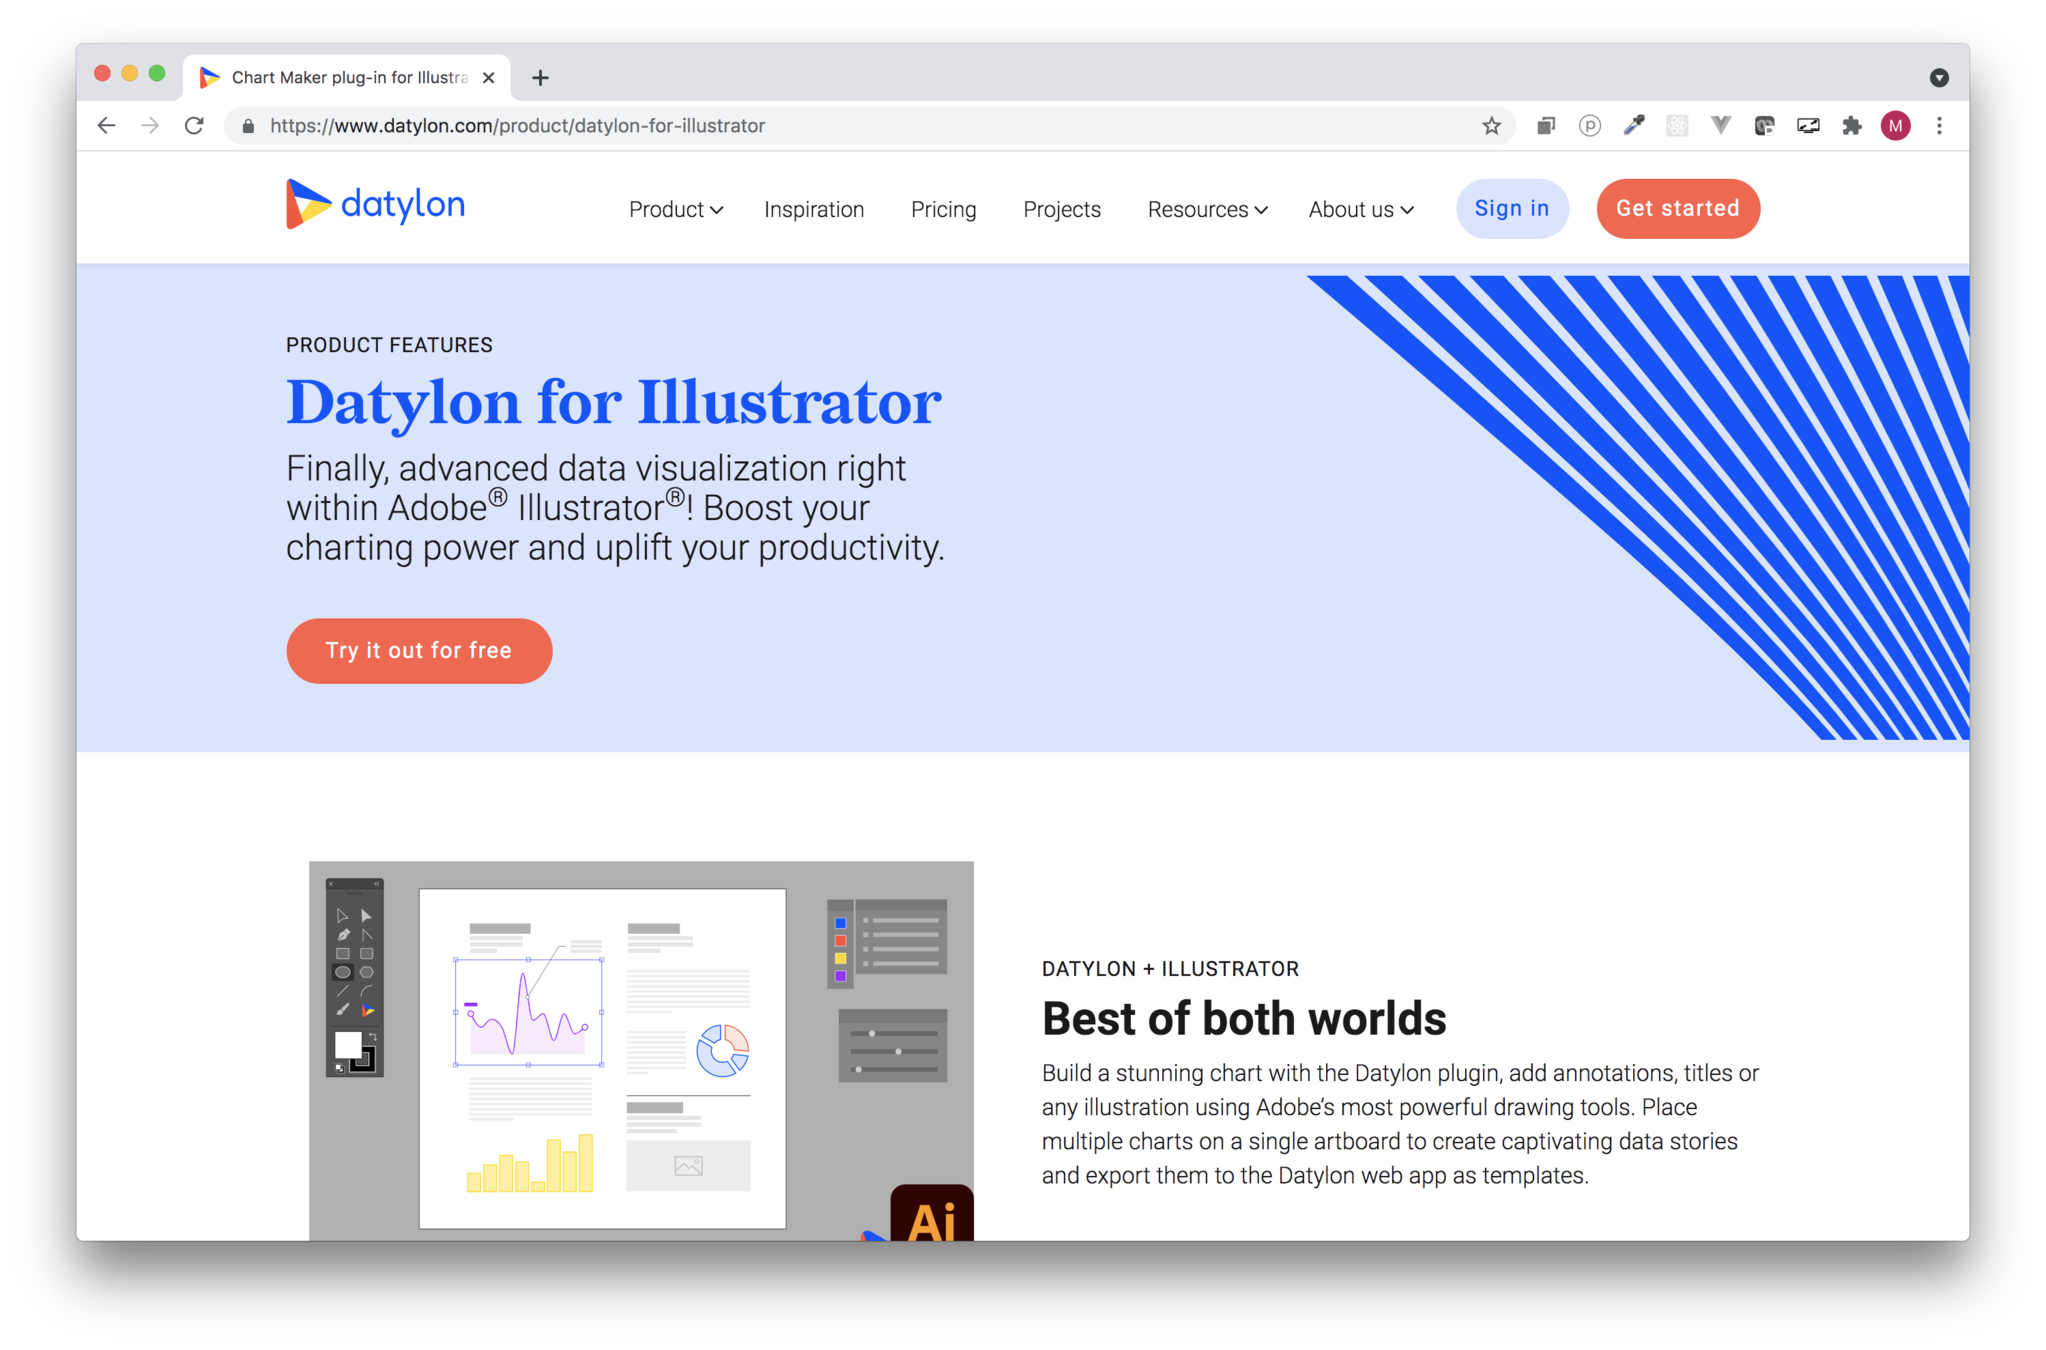
Task: Open the React Developer Tools extension
Action: (1678, 126)
